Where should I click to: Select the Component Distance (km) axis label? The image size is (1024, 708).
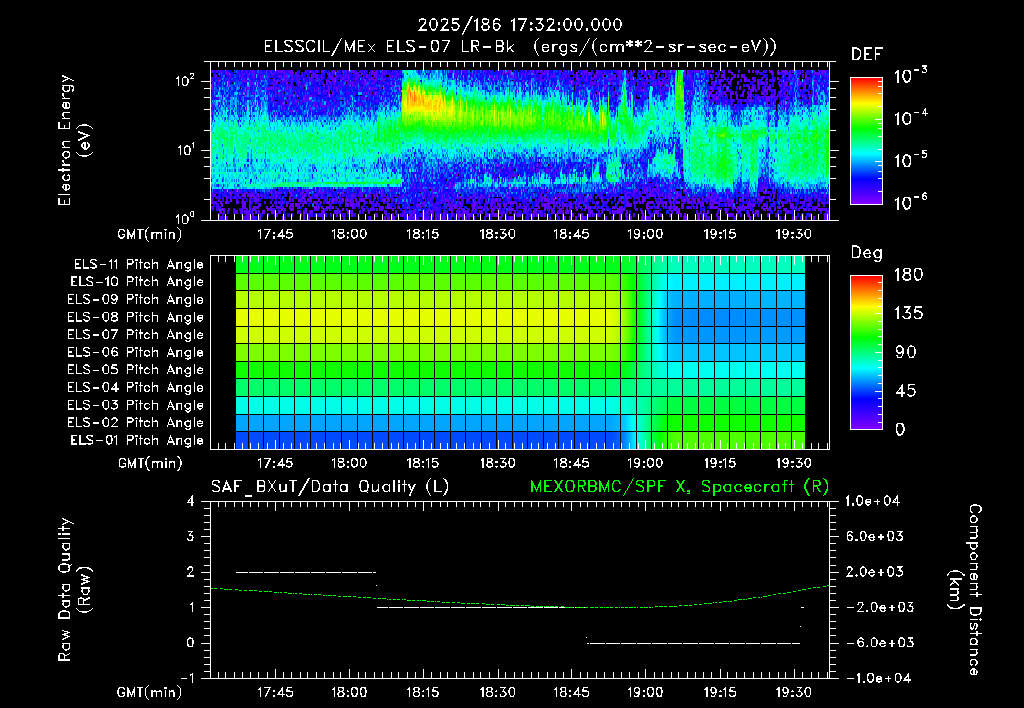(x=965, y=589)
